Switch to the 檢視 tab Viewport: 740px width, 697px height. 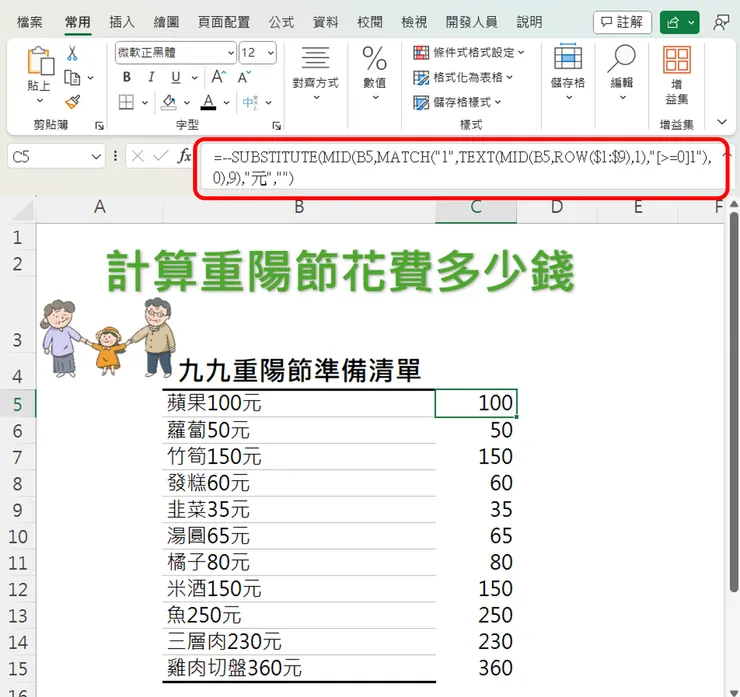414,22
